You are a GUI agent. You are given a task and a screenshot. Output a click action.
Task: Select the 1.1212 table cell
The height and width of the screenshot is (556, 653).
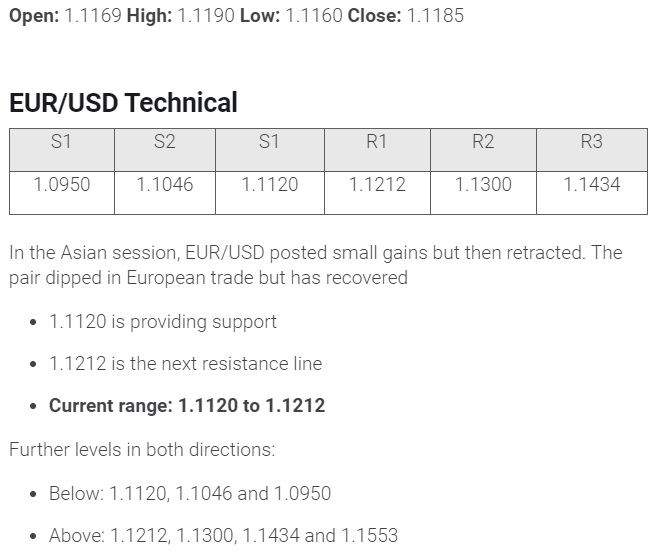click(376, 185)
